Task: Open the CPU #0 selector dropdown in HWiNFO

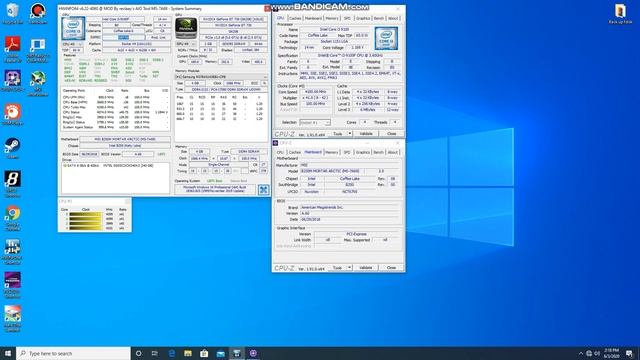Action: (72, 44)
